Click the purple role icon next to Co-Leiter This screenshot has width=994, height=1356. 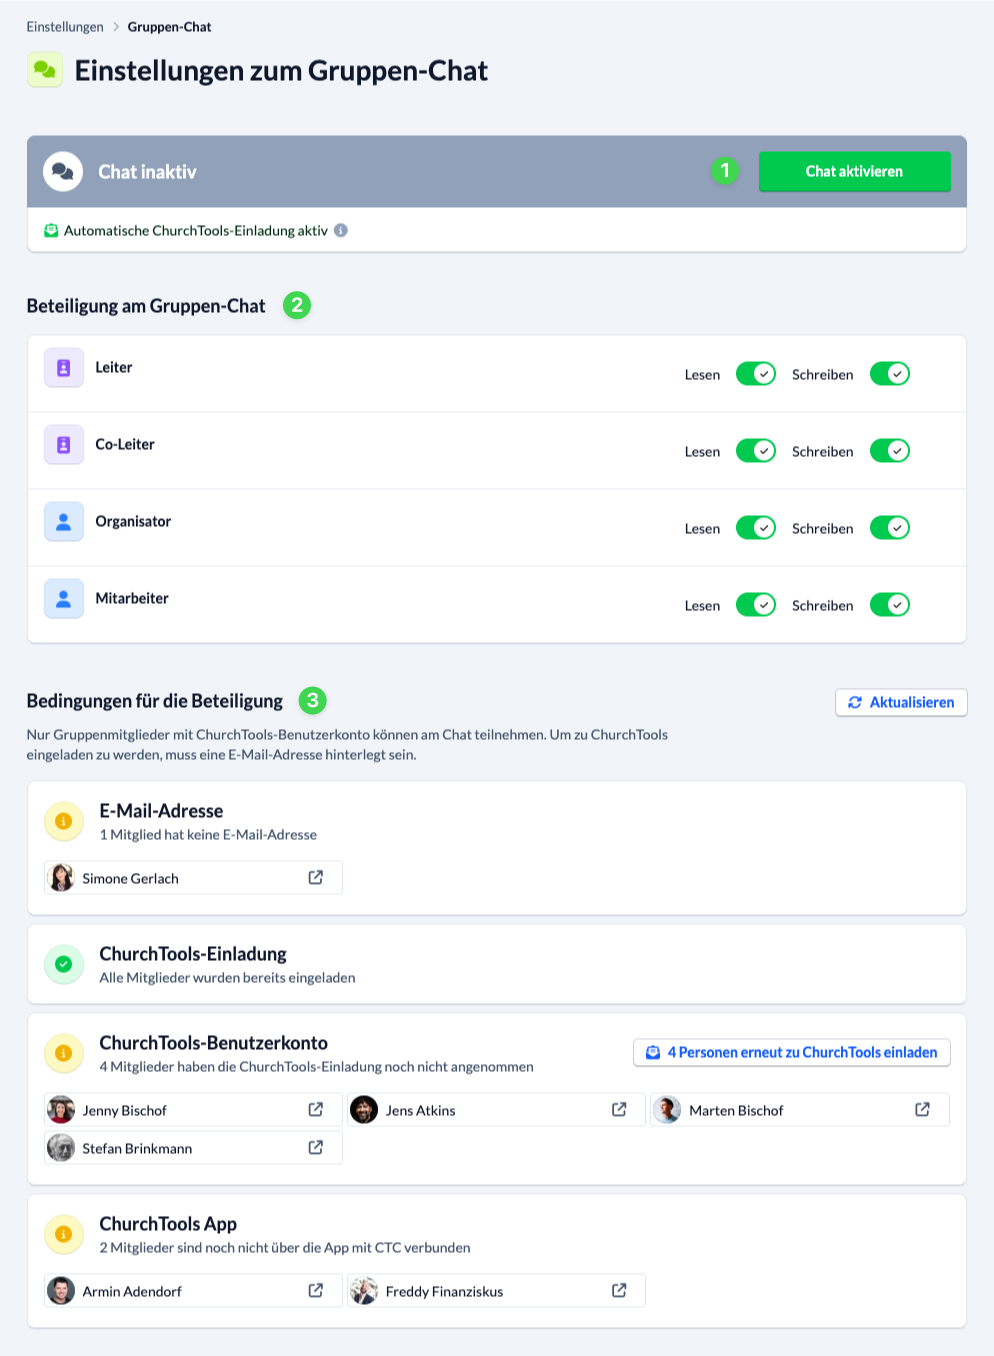pyautogui.click(x=63, y=444)
